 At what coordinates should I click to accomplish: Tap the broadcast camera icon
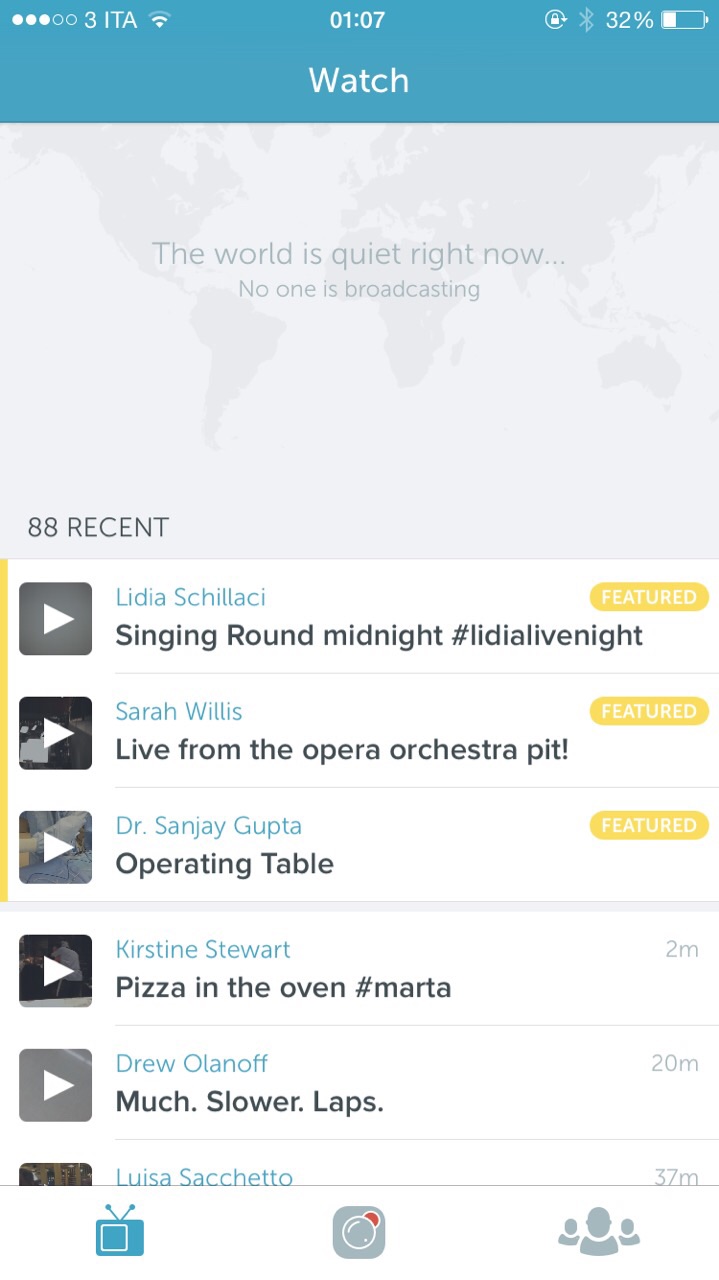[x=359, y=1232]
